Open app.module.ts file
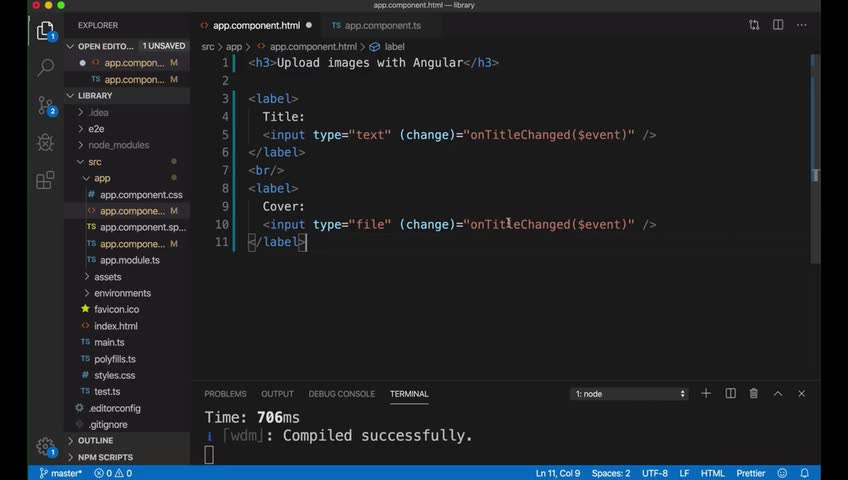Image resolution: width=848 pixels, height=480 pixels. point(129,260)
